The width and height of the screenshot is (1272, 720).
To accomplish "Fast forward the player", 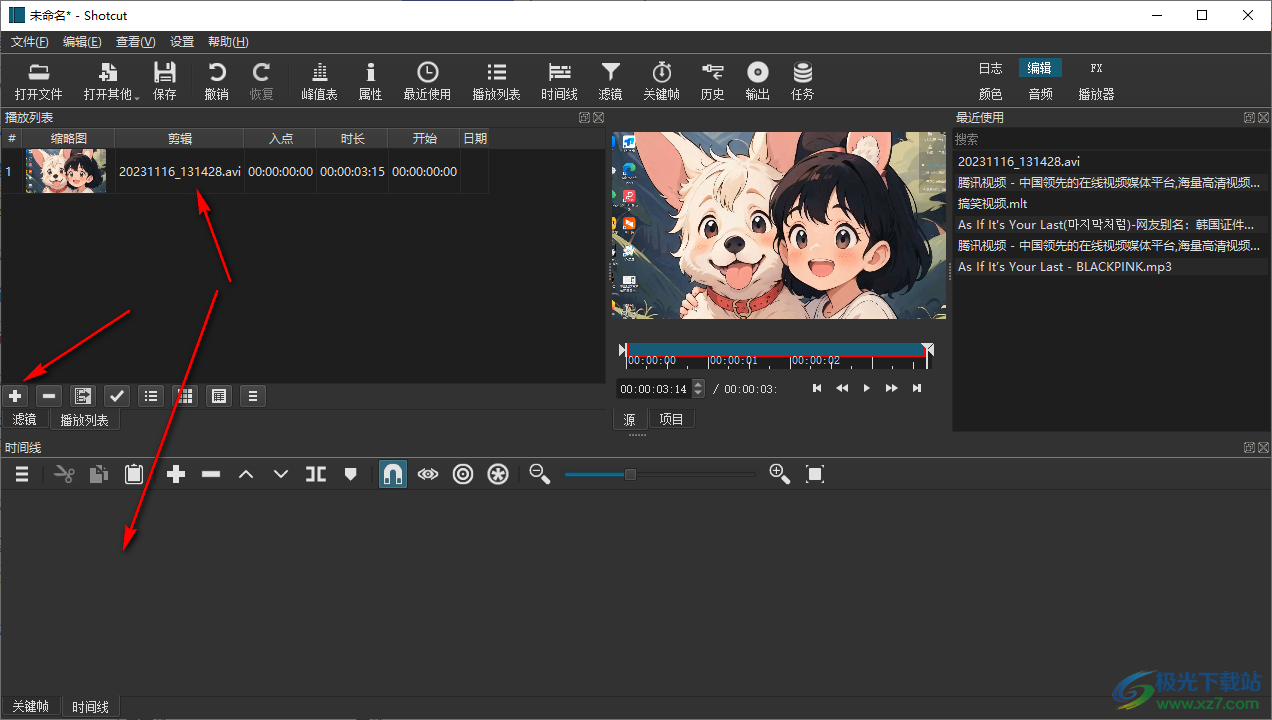I will (x=892, y=388).
